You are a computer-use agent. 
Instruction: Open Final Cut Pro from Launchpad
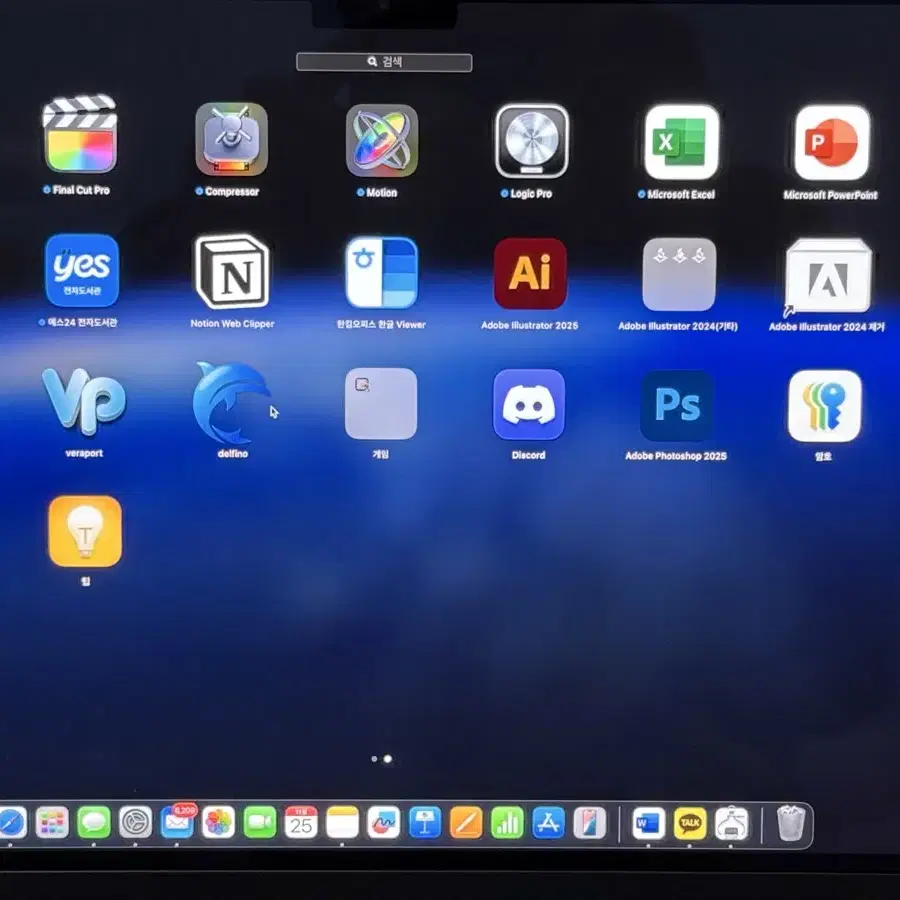coord(80,136)
